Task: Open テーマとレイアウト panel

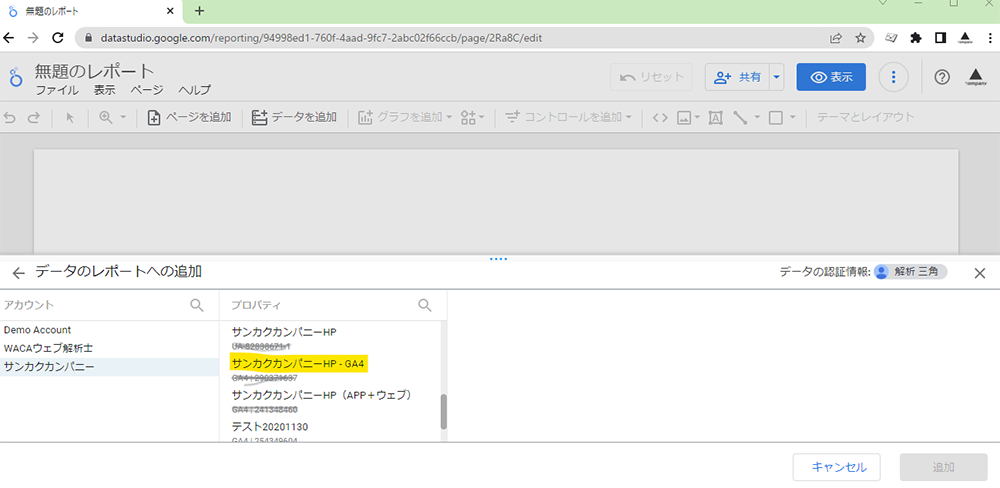Action: pos(865,117)
